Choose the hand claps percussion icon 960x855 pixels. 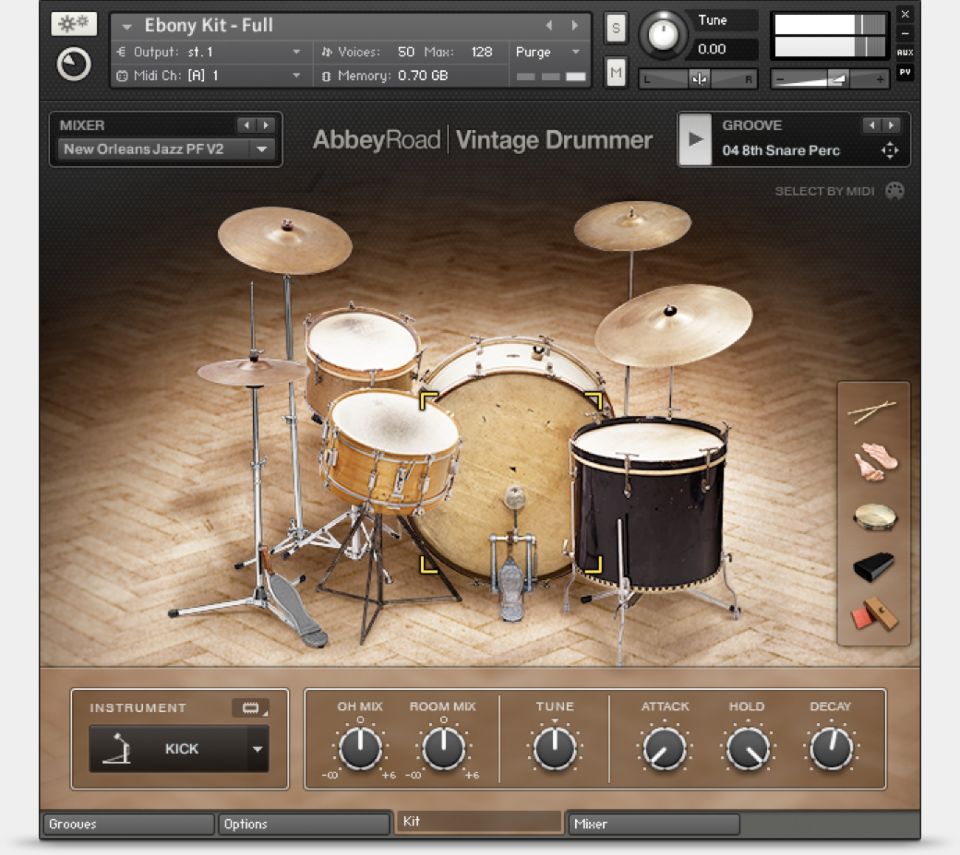[x=874, y=463]
